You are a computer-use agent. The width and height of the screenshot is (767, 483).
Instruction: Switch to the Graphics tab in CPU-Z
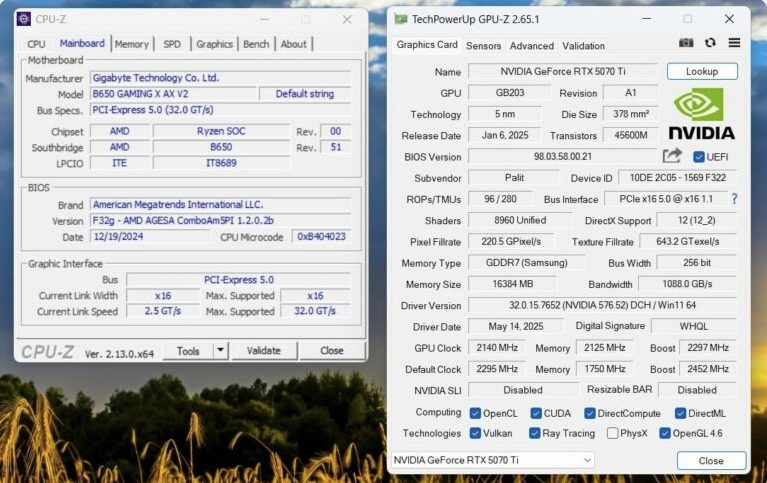[x=214, y=44]
